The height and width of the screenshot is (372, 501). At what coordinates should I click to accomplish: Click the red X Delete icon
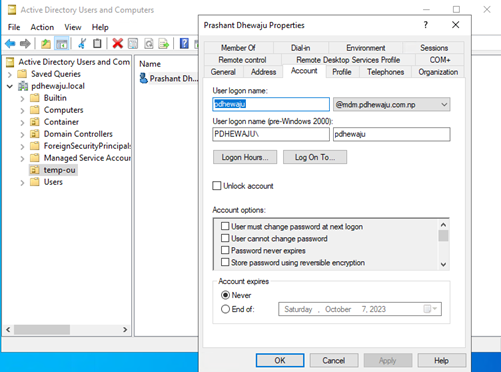(x=117, y=43)
